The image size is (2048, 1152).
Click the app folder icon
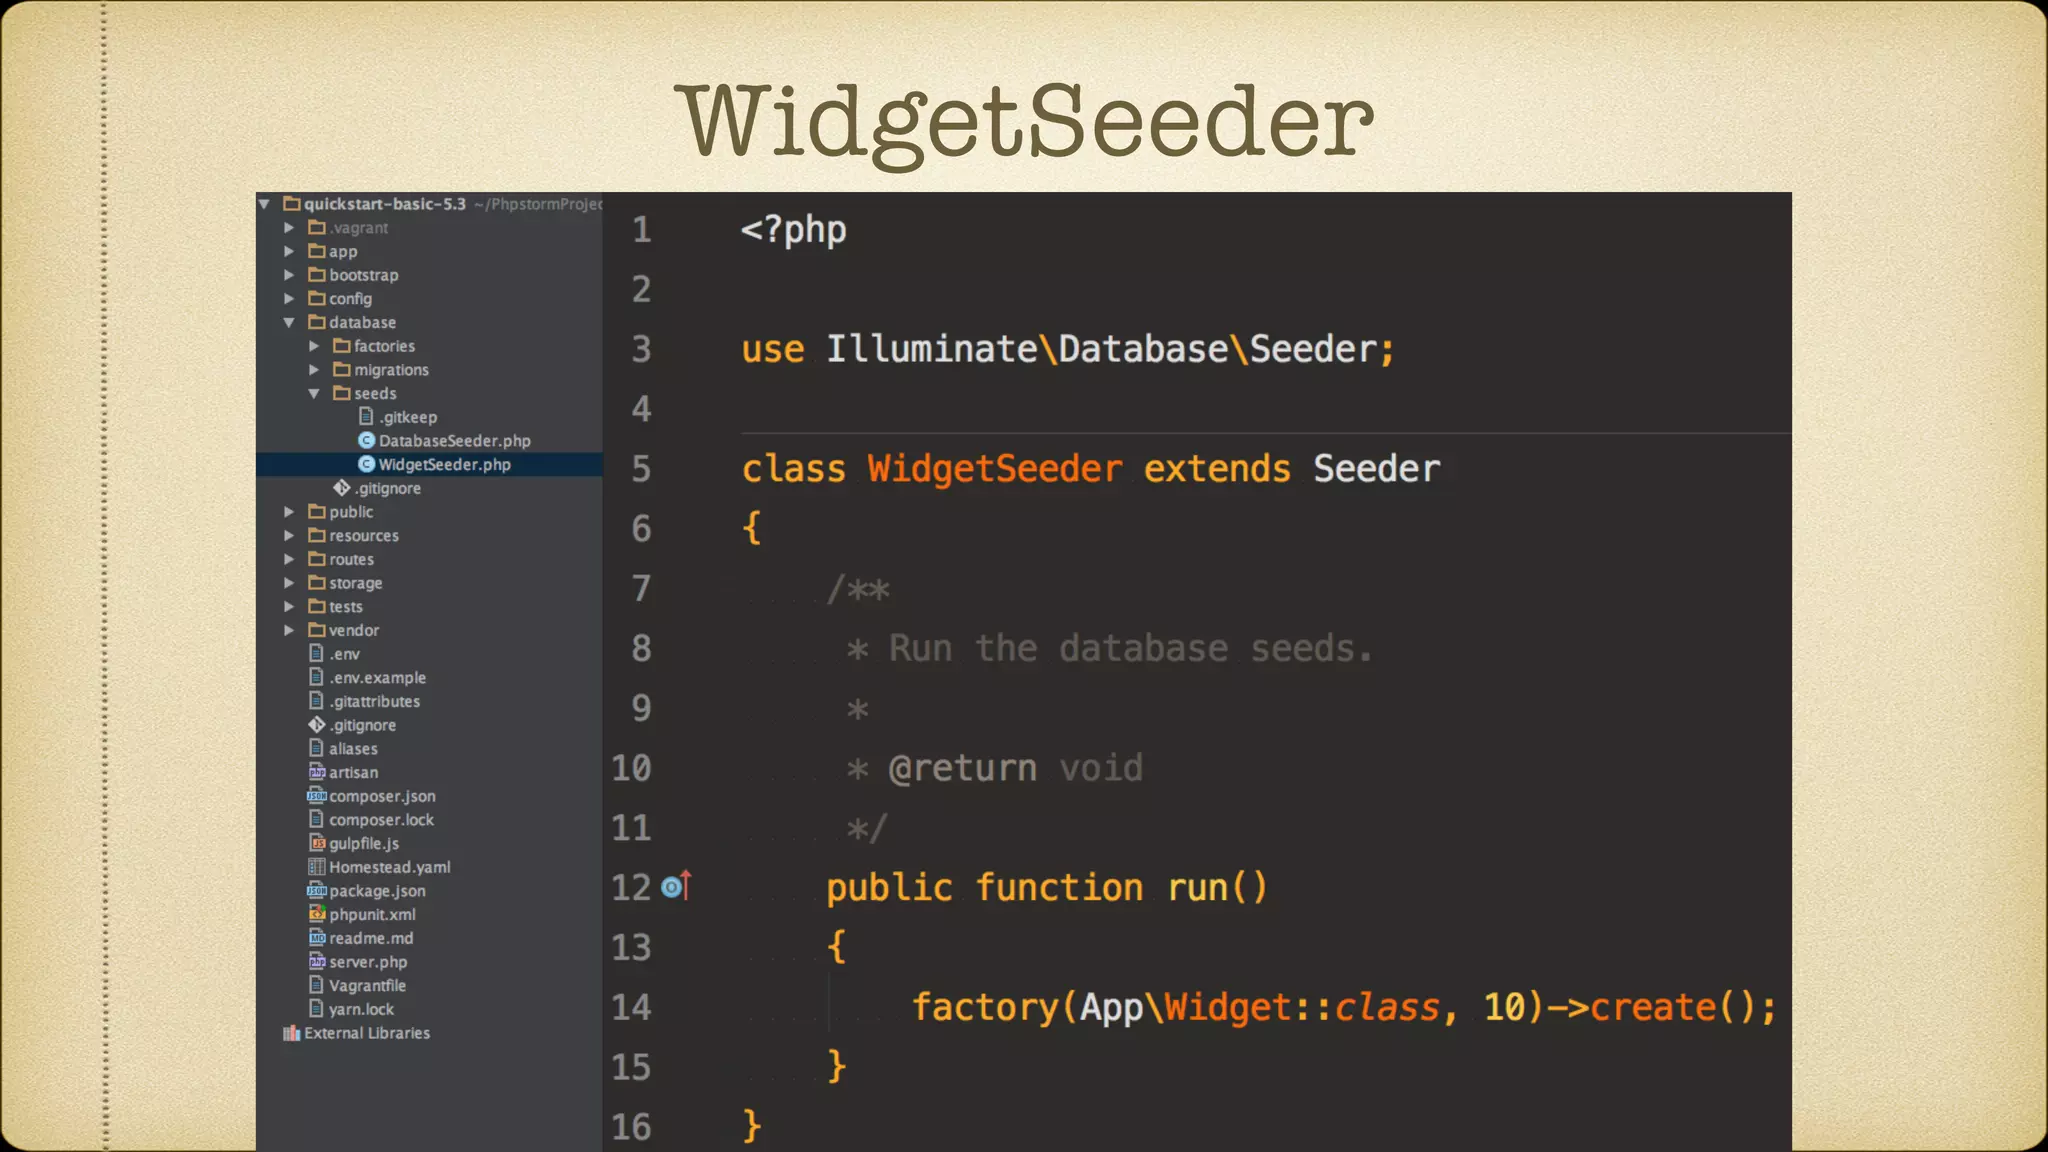(317, 251)
